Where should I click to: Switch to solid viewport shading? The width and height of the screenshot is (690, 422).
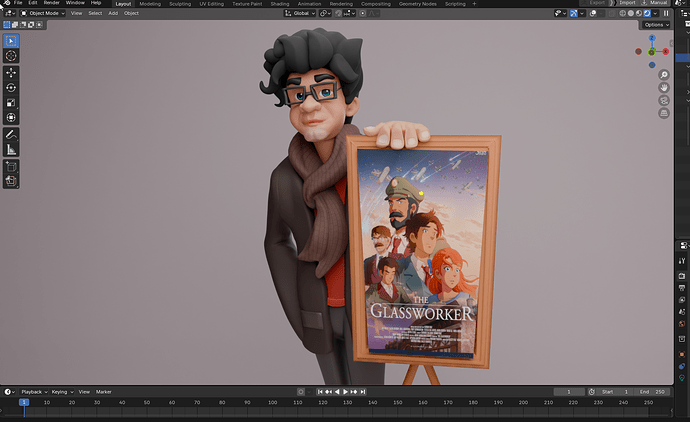(x=631, y=13)
